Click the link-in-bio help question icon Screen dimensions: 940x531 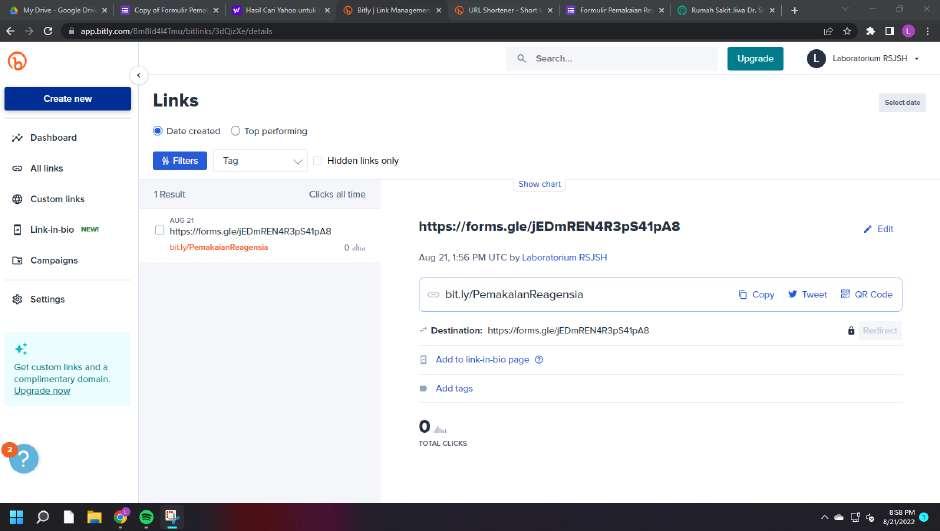pos(539,360)
